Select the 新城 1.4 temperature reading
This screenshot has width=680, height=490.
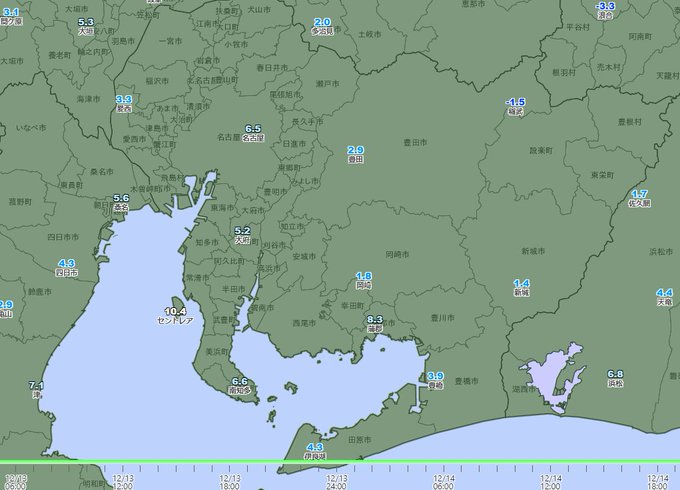[521, 284]
